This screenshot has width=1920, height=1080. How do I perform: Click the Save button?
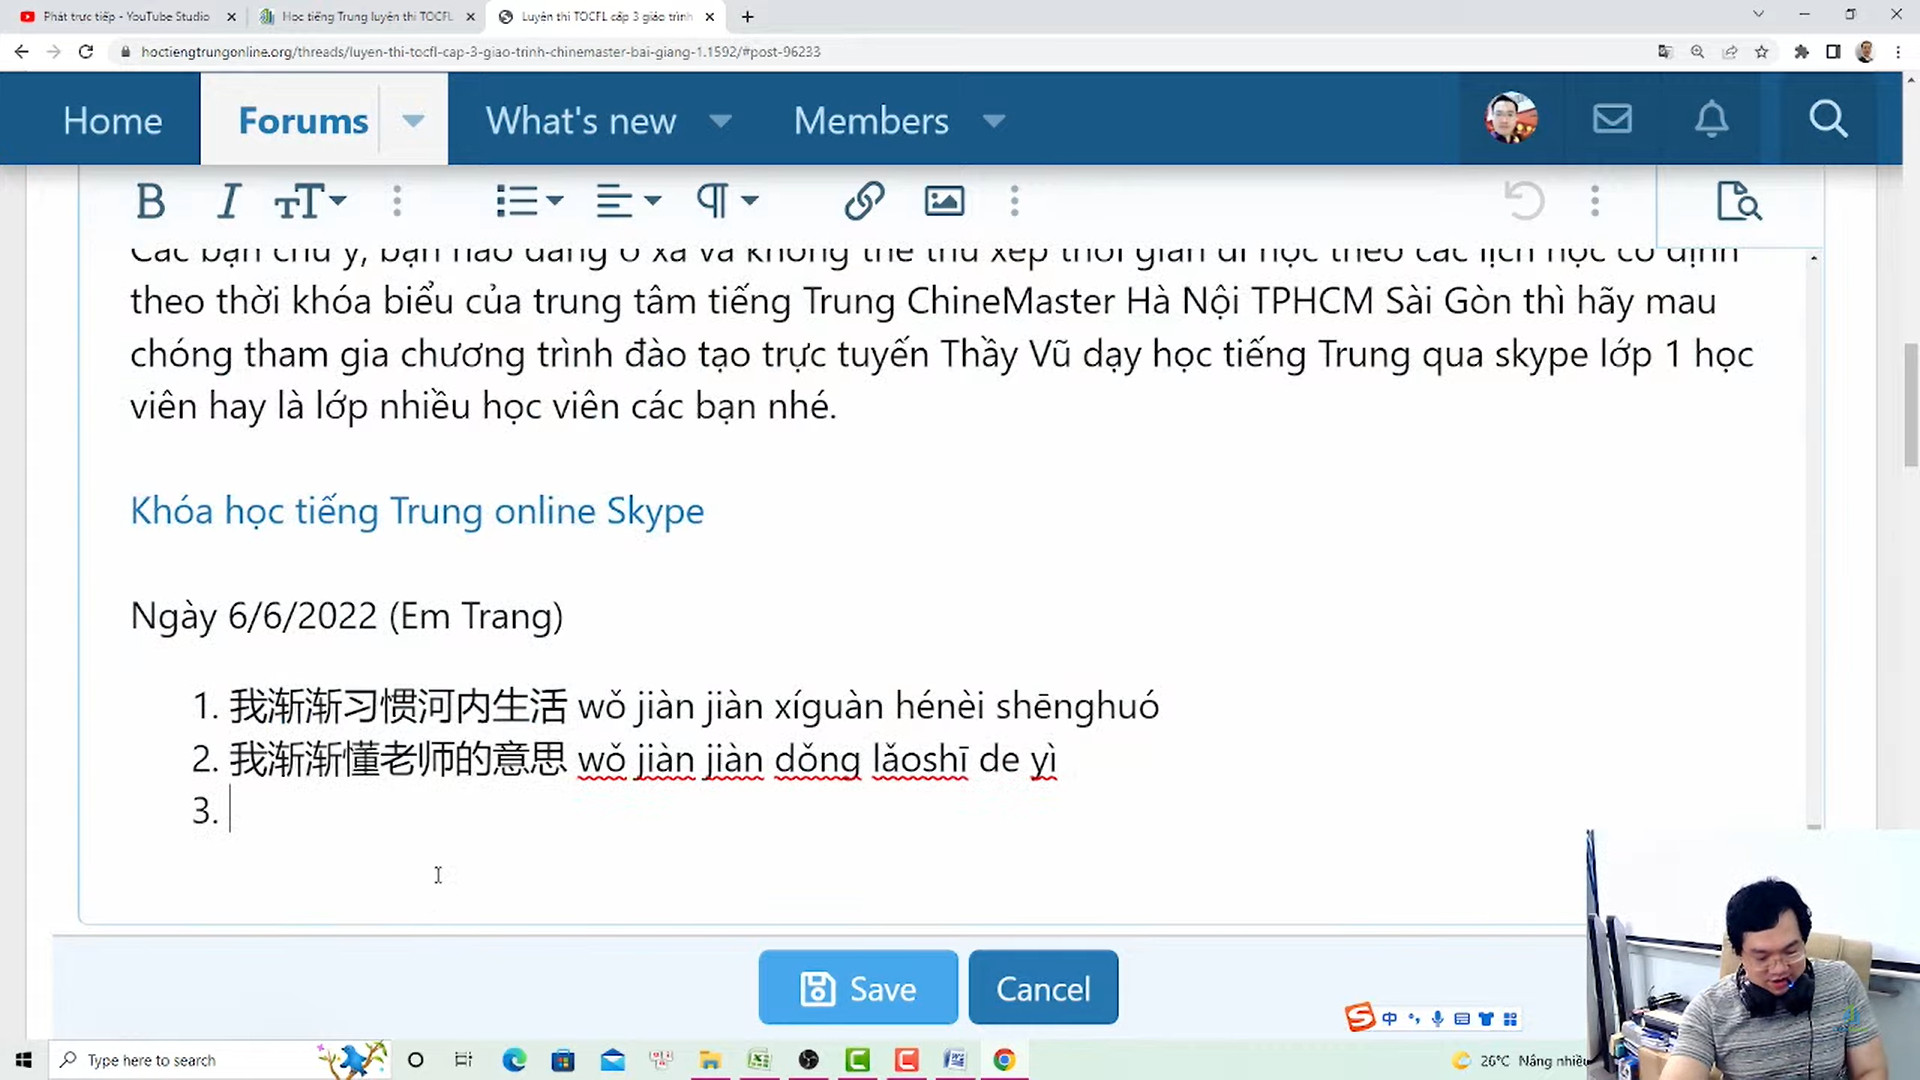pyautogui.click(x=858, y=988)
